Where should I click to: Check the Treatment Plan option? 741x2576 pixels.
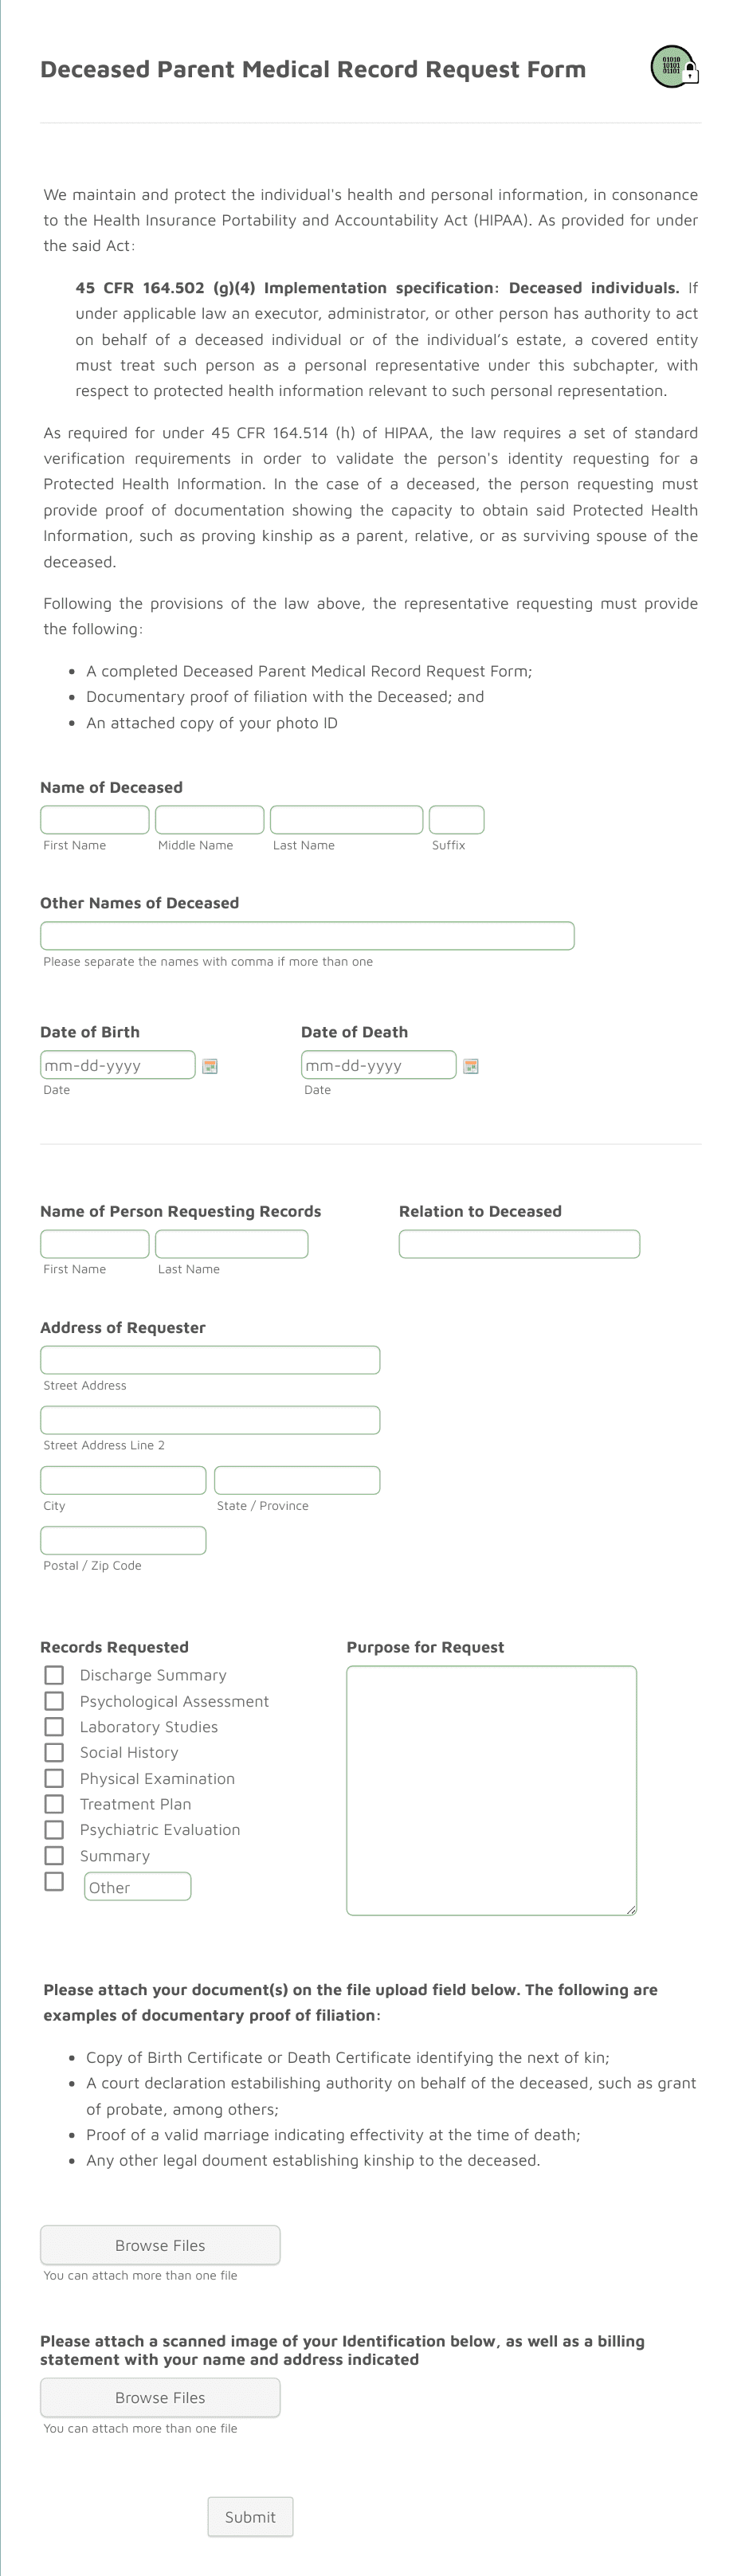pyautogui.click(x=55, y=1804)
